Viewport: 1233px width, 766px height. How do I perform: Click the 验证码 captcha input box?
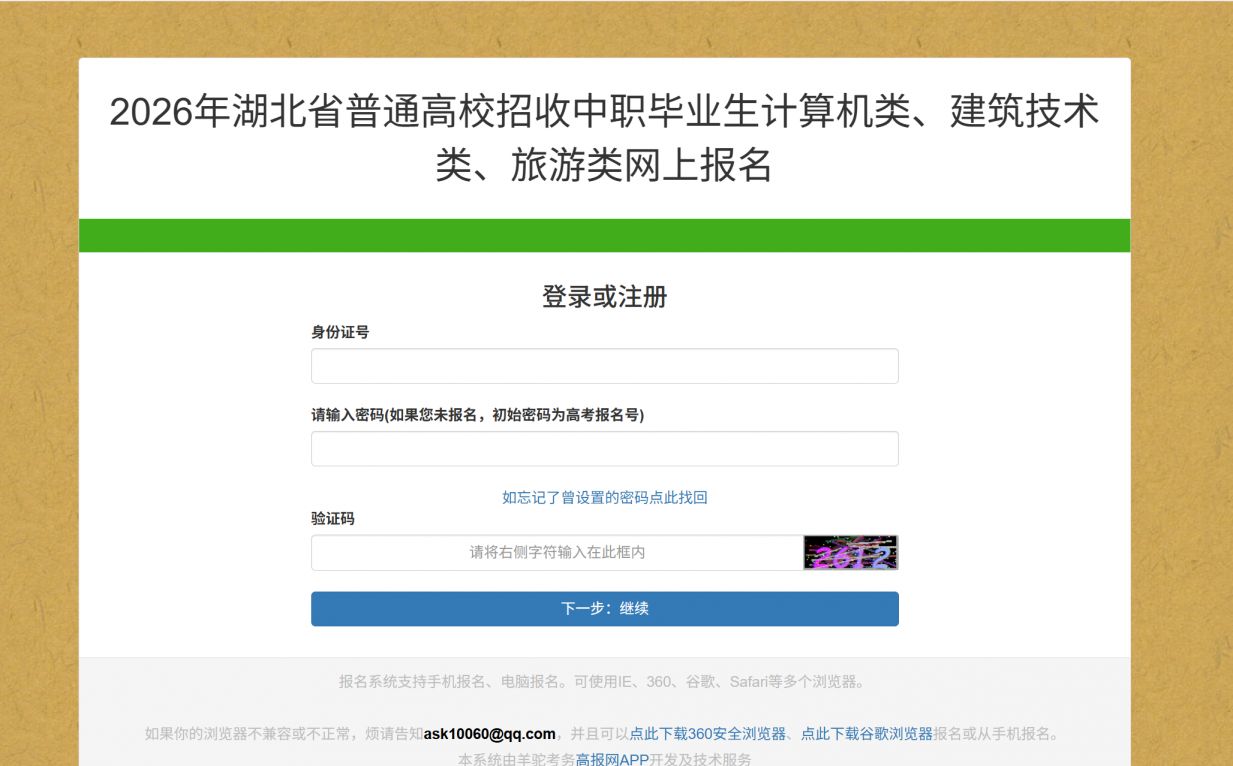(x=557, y=553)
